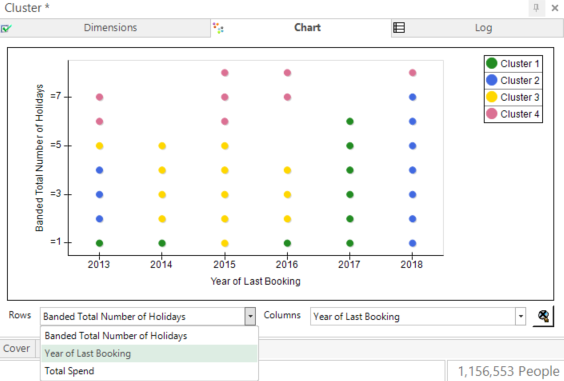Click the blue point at 2018, =7
Image resolution: width=564 pixels, height=381 pixels.
(x=413, y=97)
